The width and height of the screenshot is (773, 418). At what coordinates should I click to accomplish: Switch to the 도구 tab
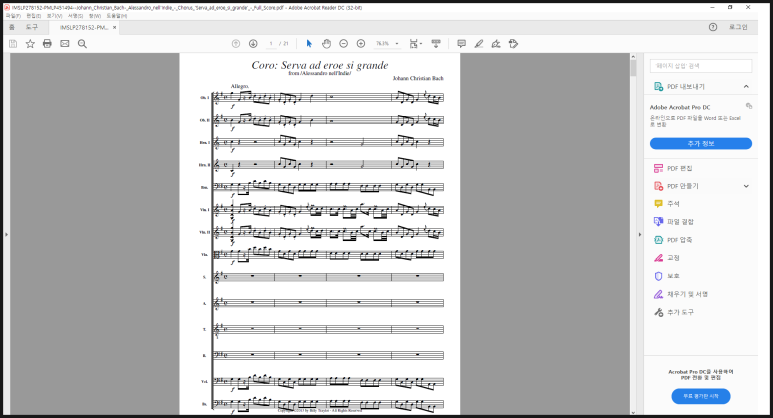click(x=32, y=28)
